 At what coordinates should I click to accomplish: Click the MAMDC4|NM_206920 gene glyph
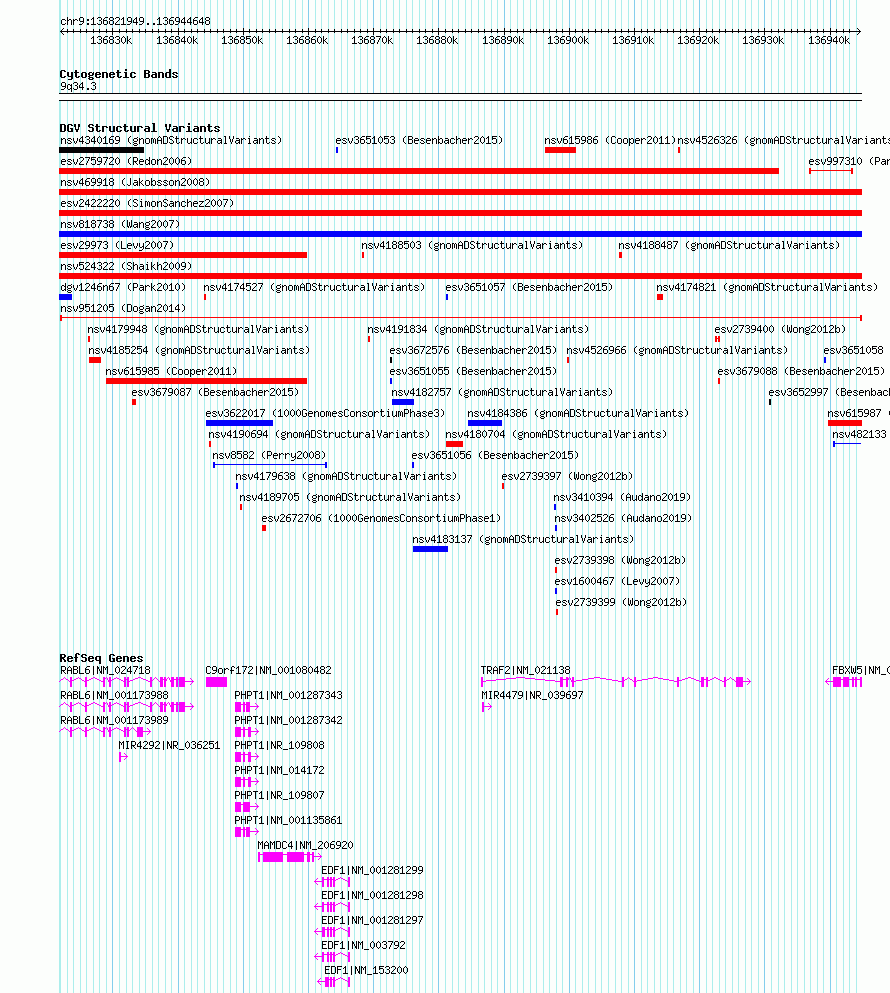point(289,857)
